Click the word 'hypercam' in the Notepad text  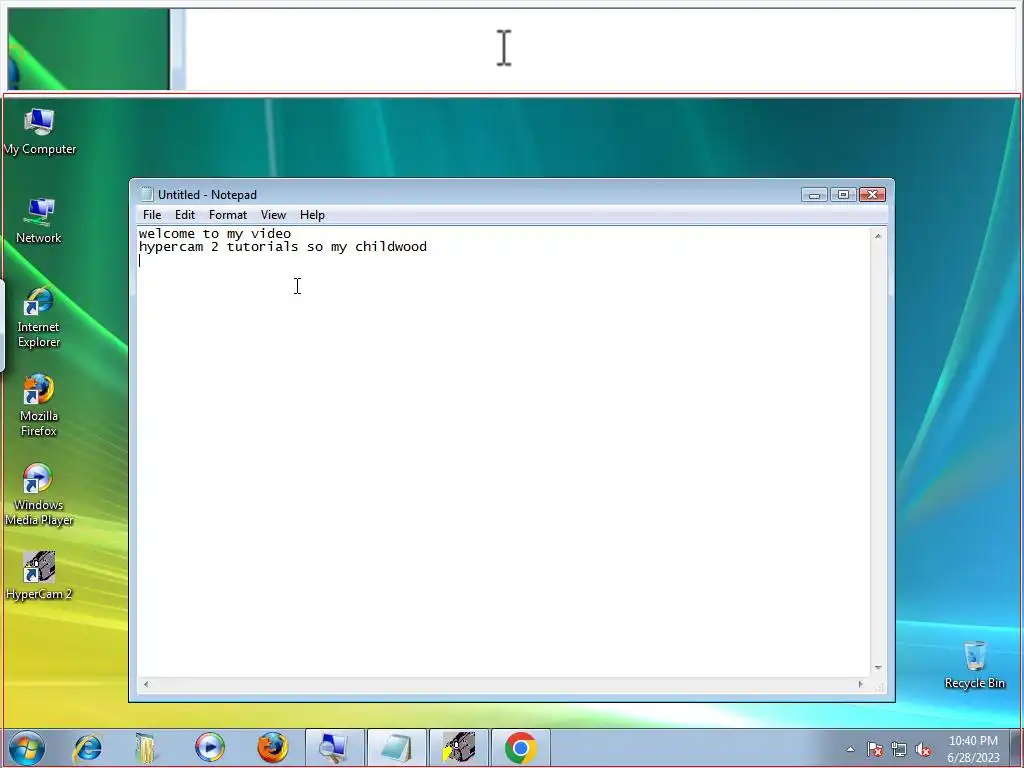pos(170,247)
